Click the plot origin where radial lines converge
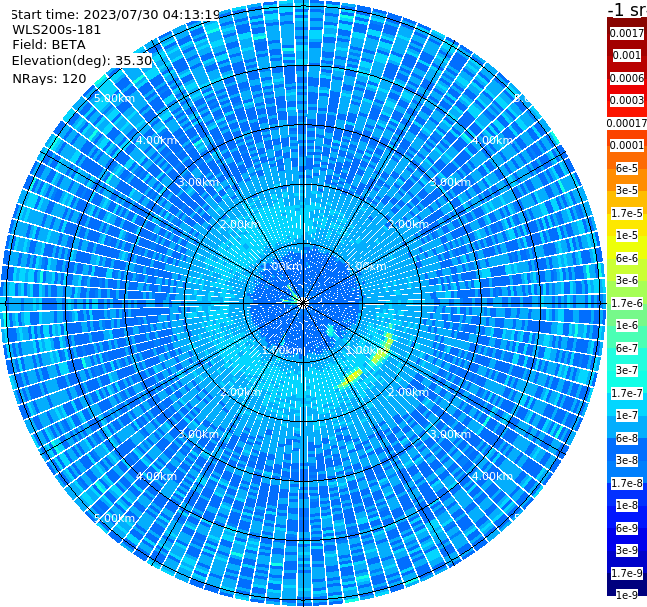Viewport: 647px width, 607px height. coord(303,303)
